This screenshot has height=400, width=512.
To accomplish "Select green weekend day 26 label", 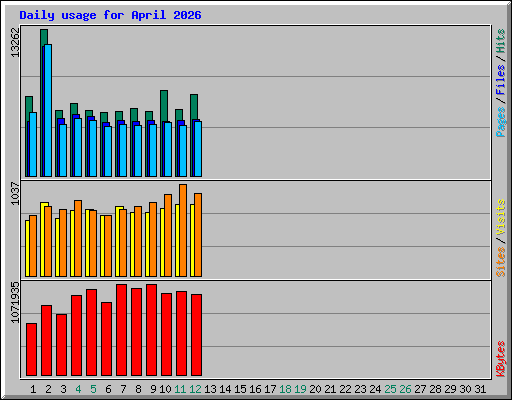I will pos(405,389).
